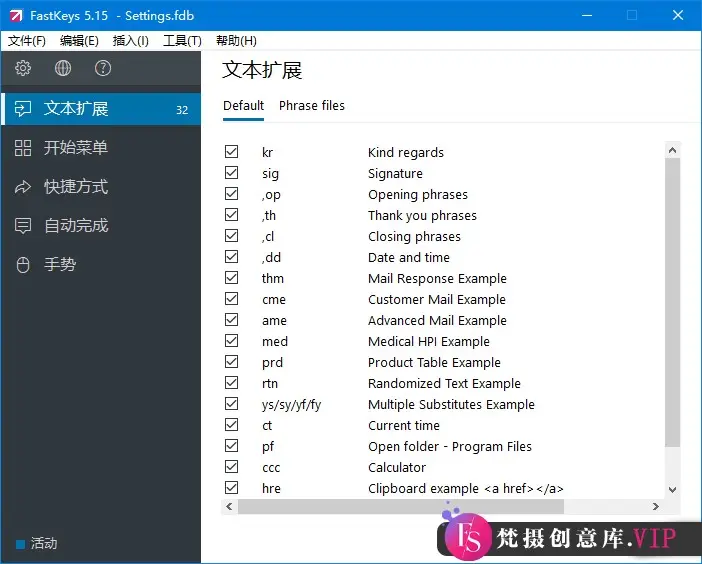702x564 pixels.
Task: Toggle the thm Mail Response checkbox
Action: point(231,278)
